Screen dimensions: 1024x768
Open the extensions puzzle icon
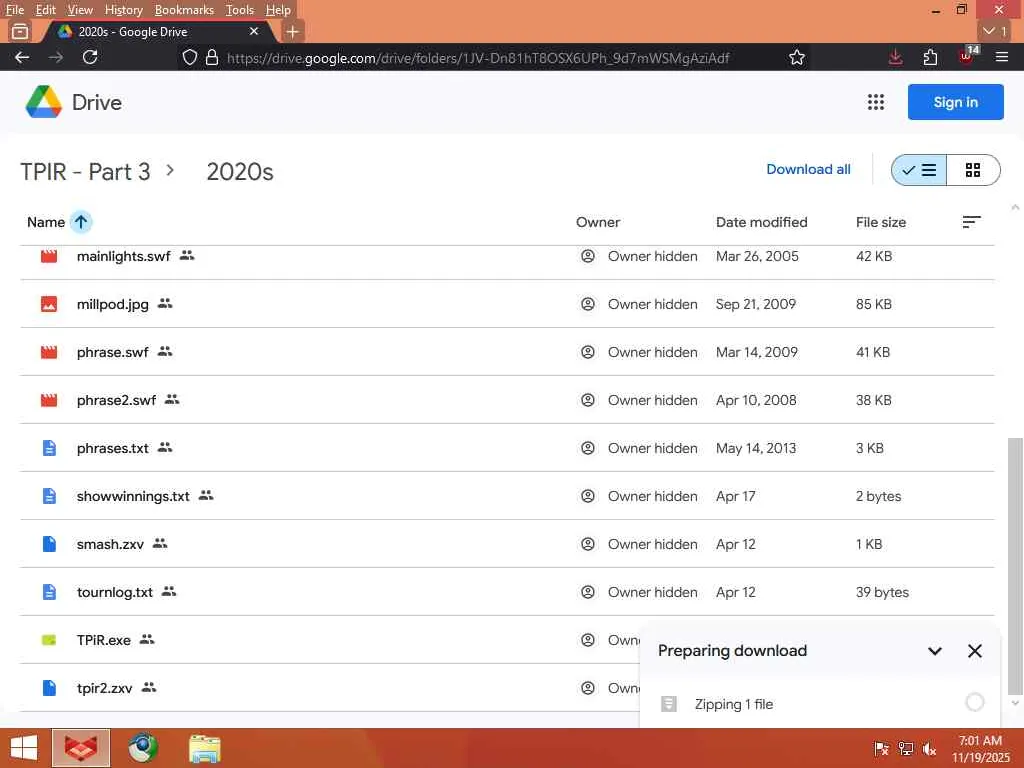[x=931, y=57]
